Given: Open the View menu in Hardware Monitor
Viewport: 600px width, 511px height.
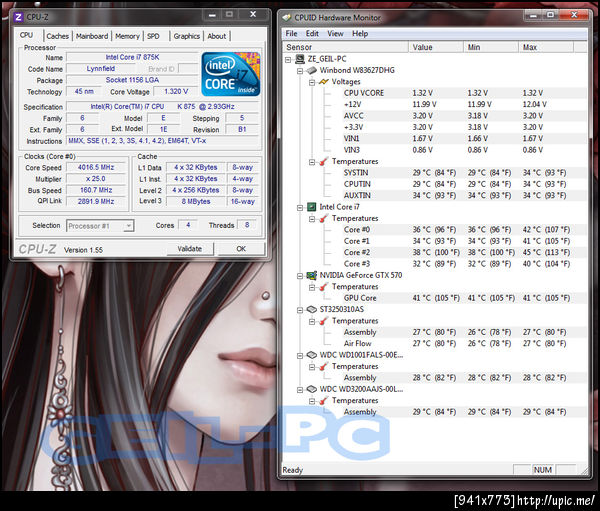Looking at the screenshot, I should pyautogui.click(x=335, y=34).
